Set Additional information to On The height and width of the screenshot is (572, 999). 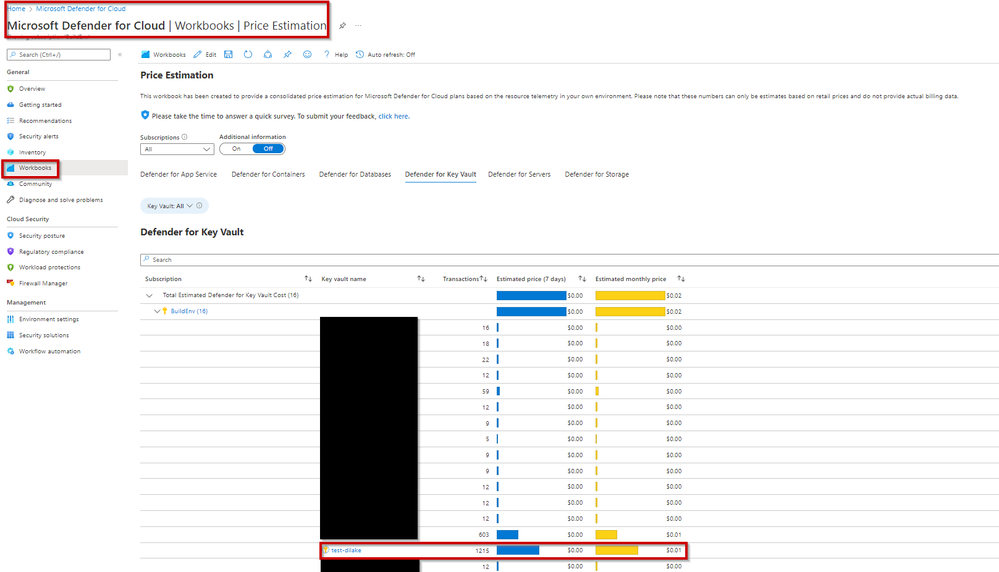coord(236,148)
